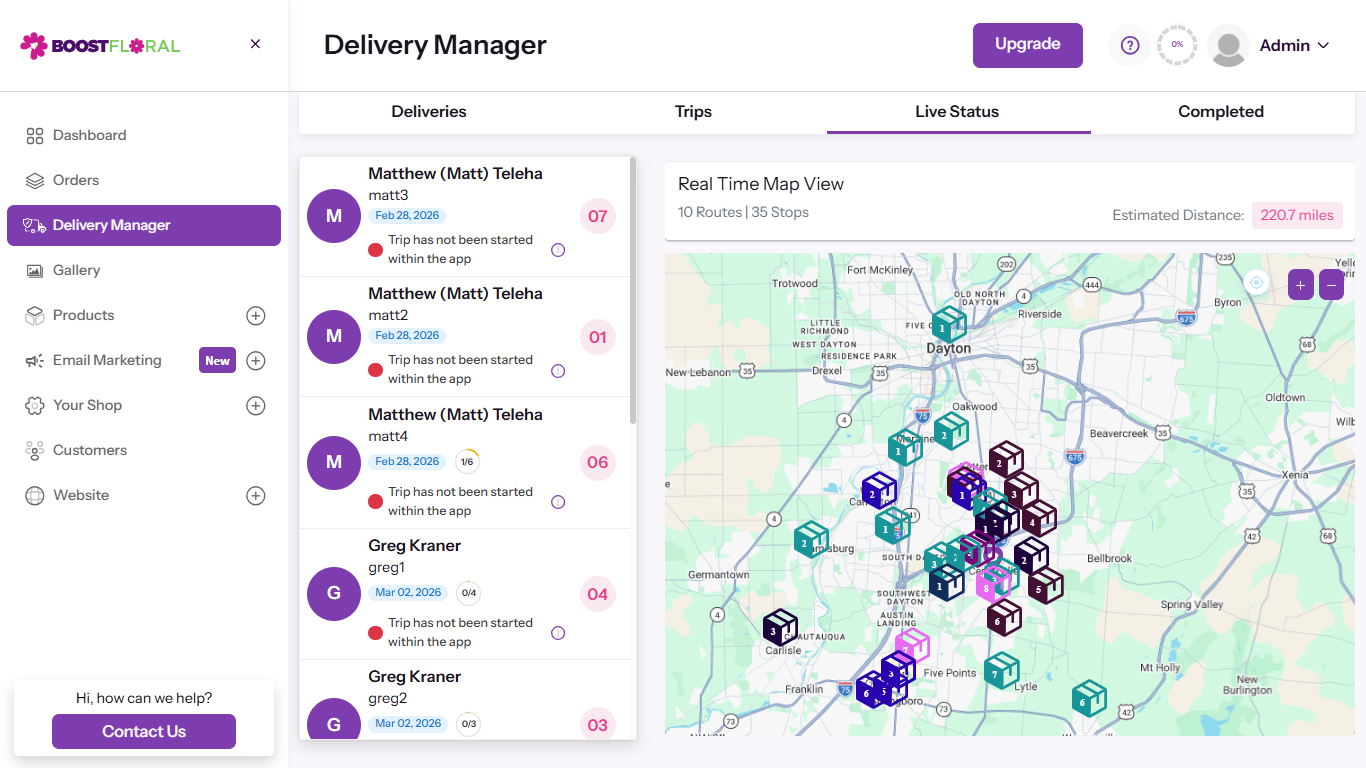1366x768 pixels.
Task: Click the maroon package marker 4 on map
Action: pos(1039,519)
